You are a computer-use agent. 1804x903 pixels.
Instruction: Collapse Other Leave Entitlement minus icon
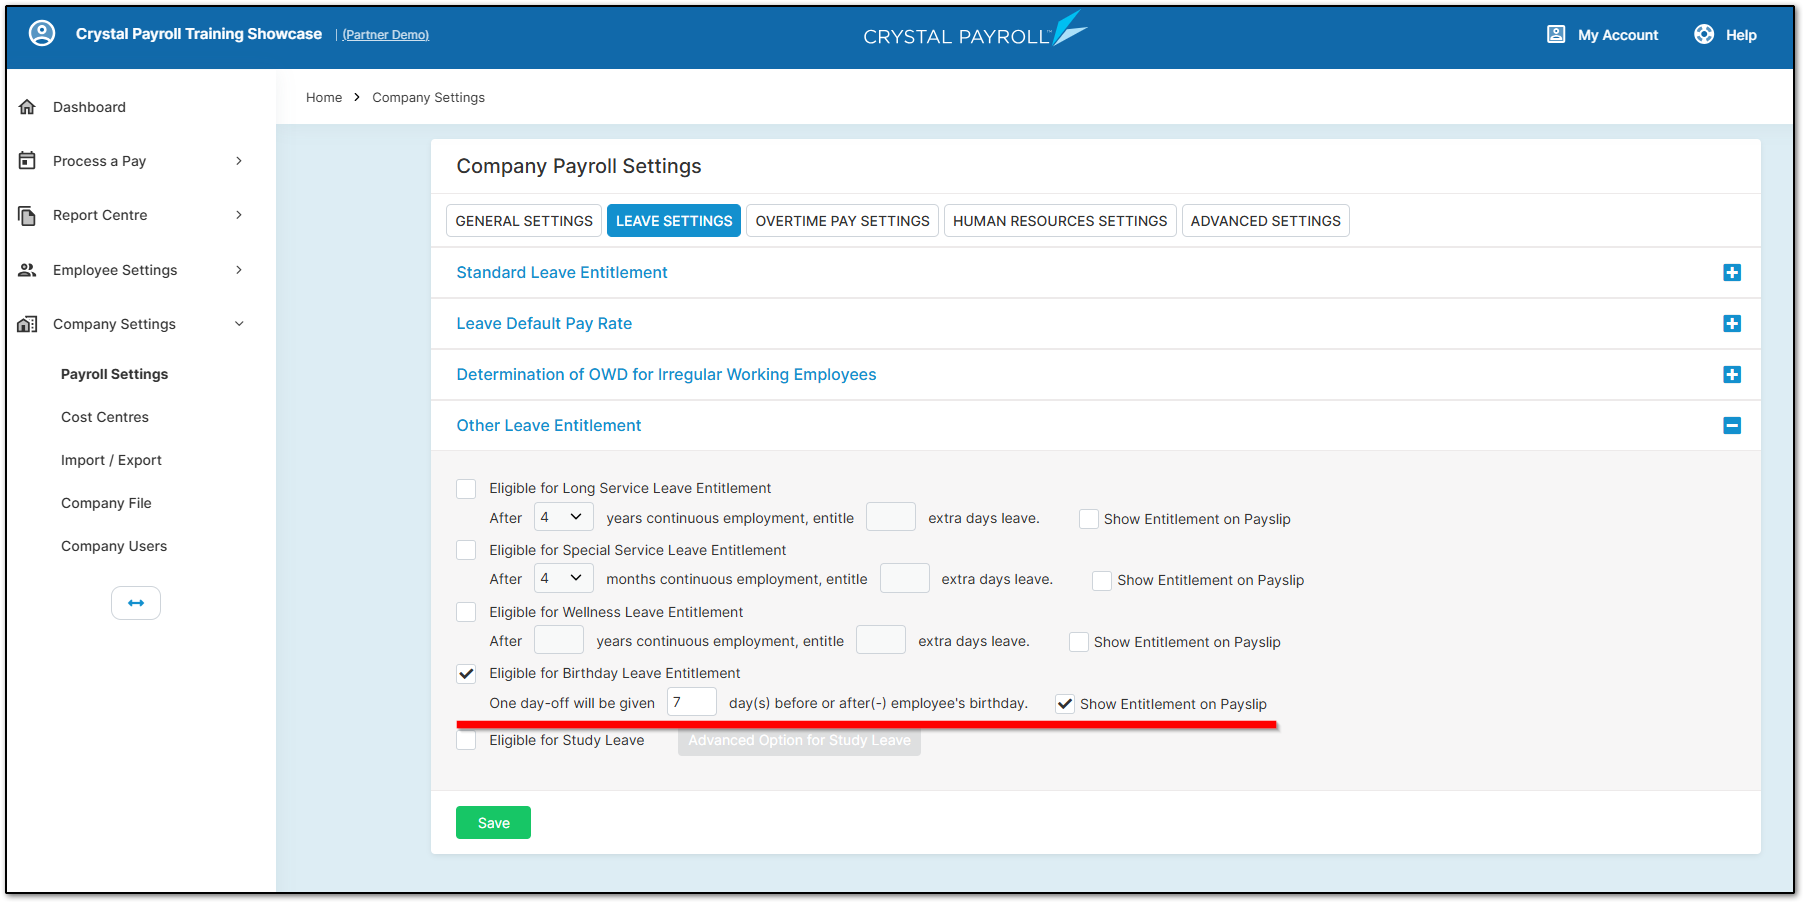(1732, 426)
